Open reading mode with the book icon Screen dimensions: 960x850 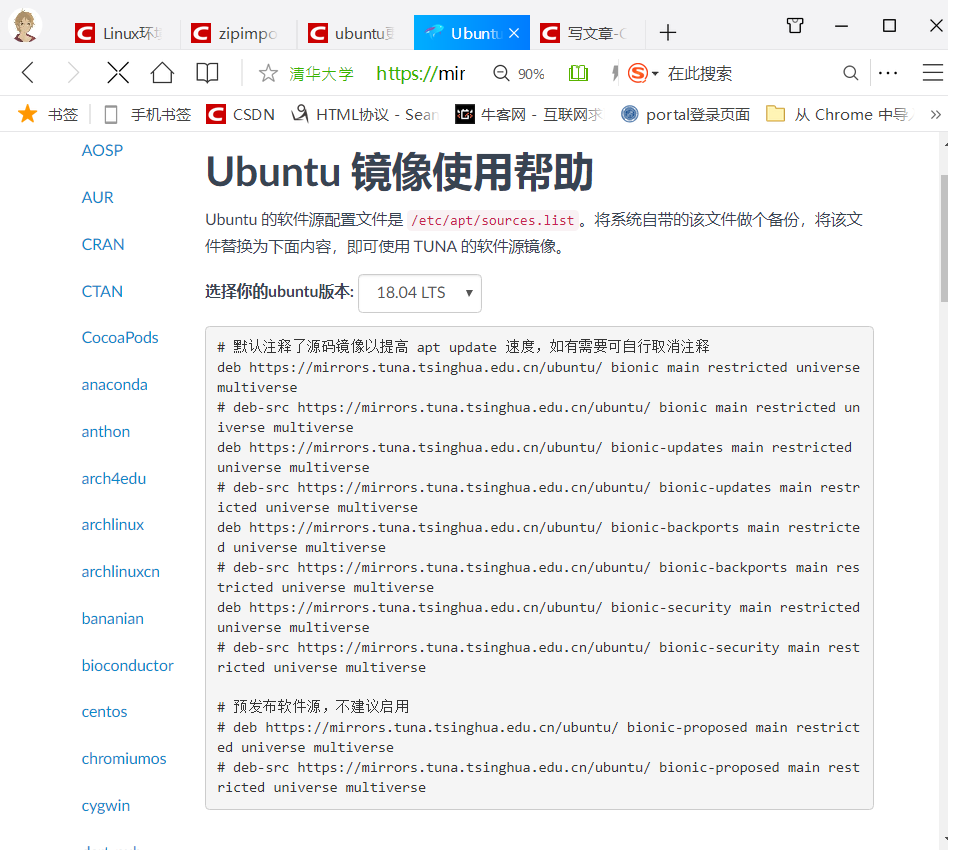pyautogui.click(x=206, y=72)
